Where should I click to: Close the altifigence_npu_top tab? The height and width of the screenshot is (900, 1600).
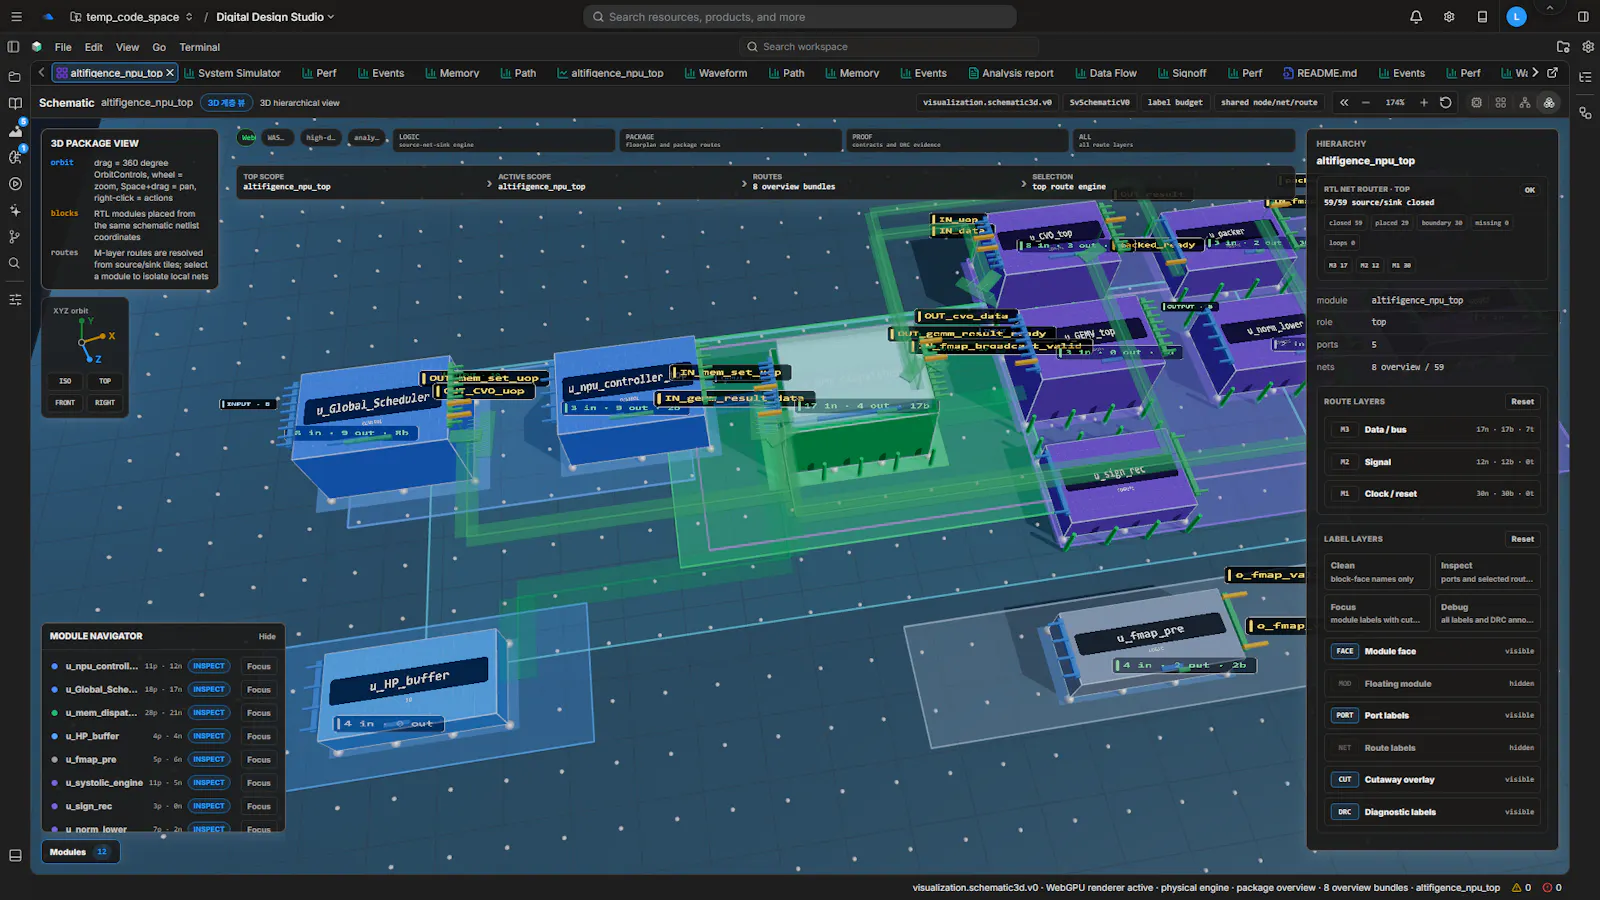click(170, 73)
